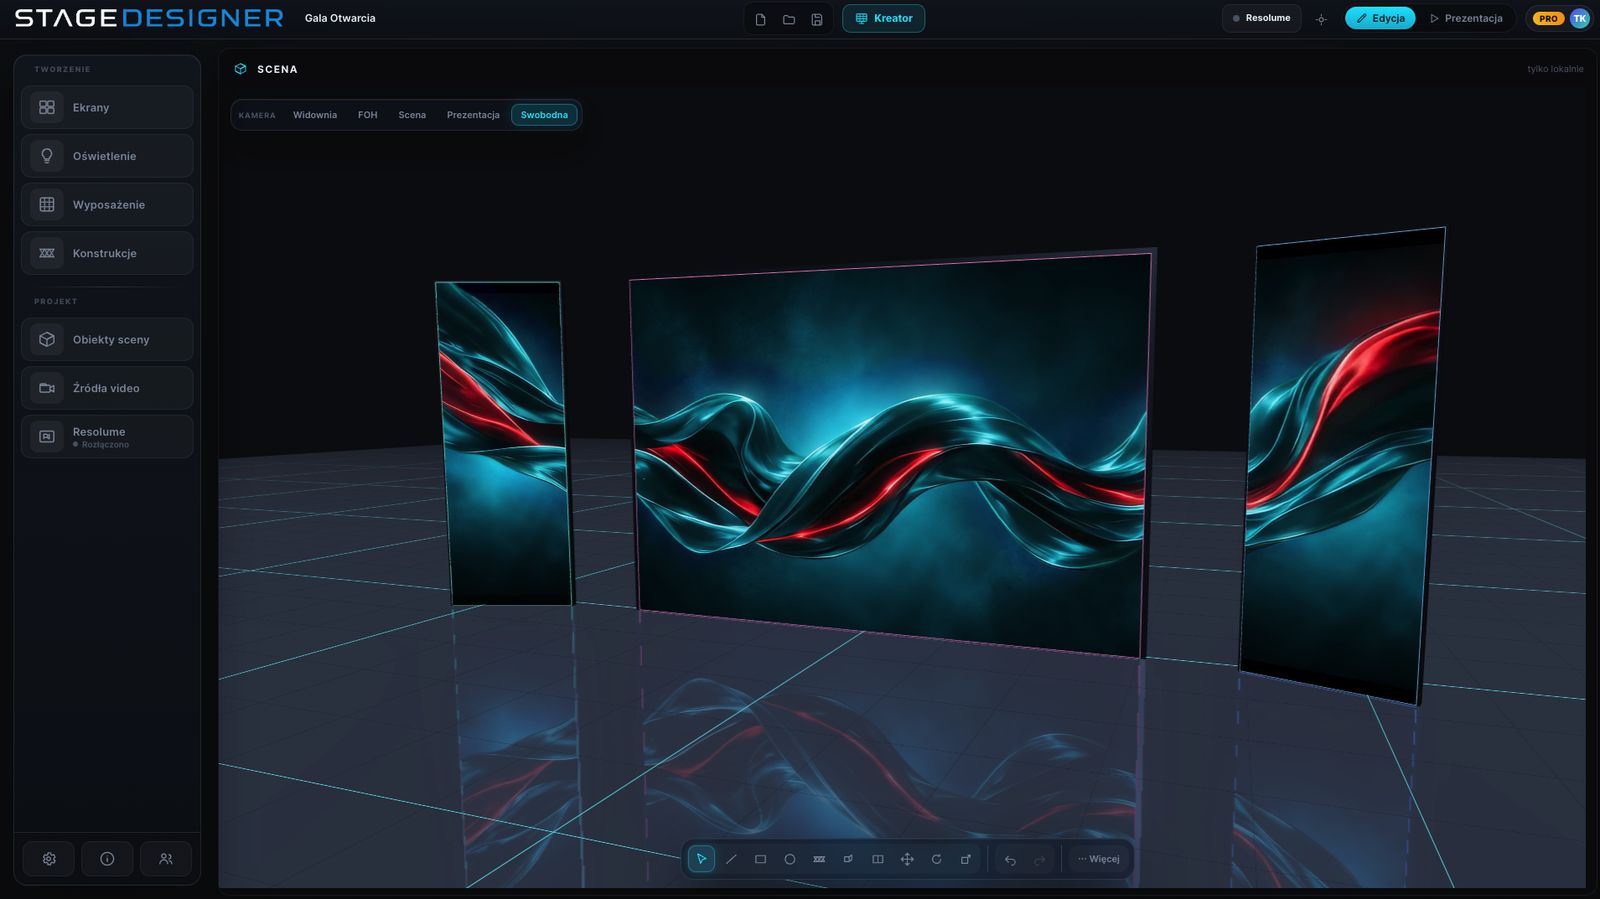The image size is (1600, 899).
Task: Select the box-with-tab tool beside the truss tool
Action: click(848, 859)
